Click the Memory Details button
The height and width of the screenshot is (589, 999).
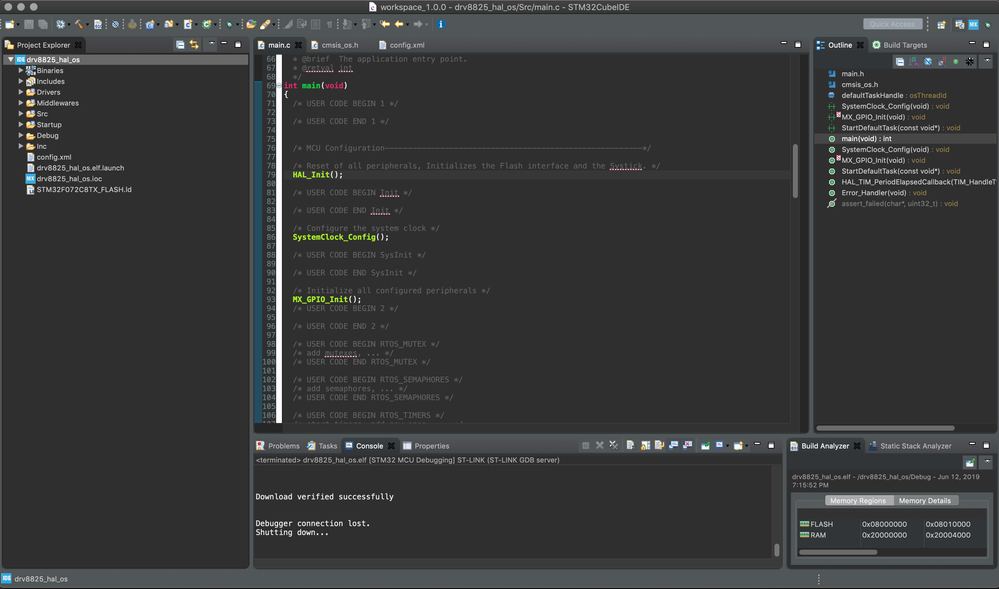pyautogui.click(x=924, y=500)
